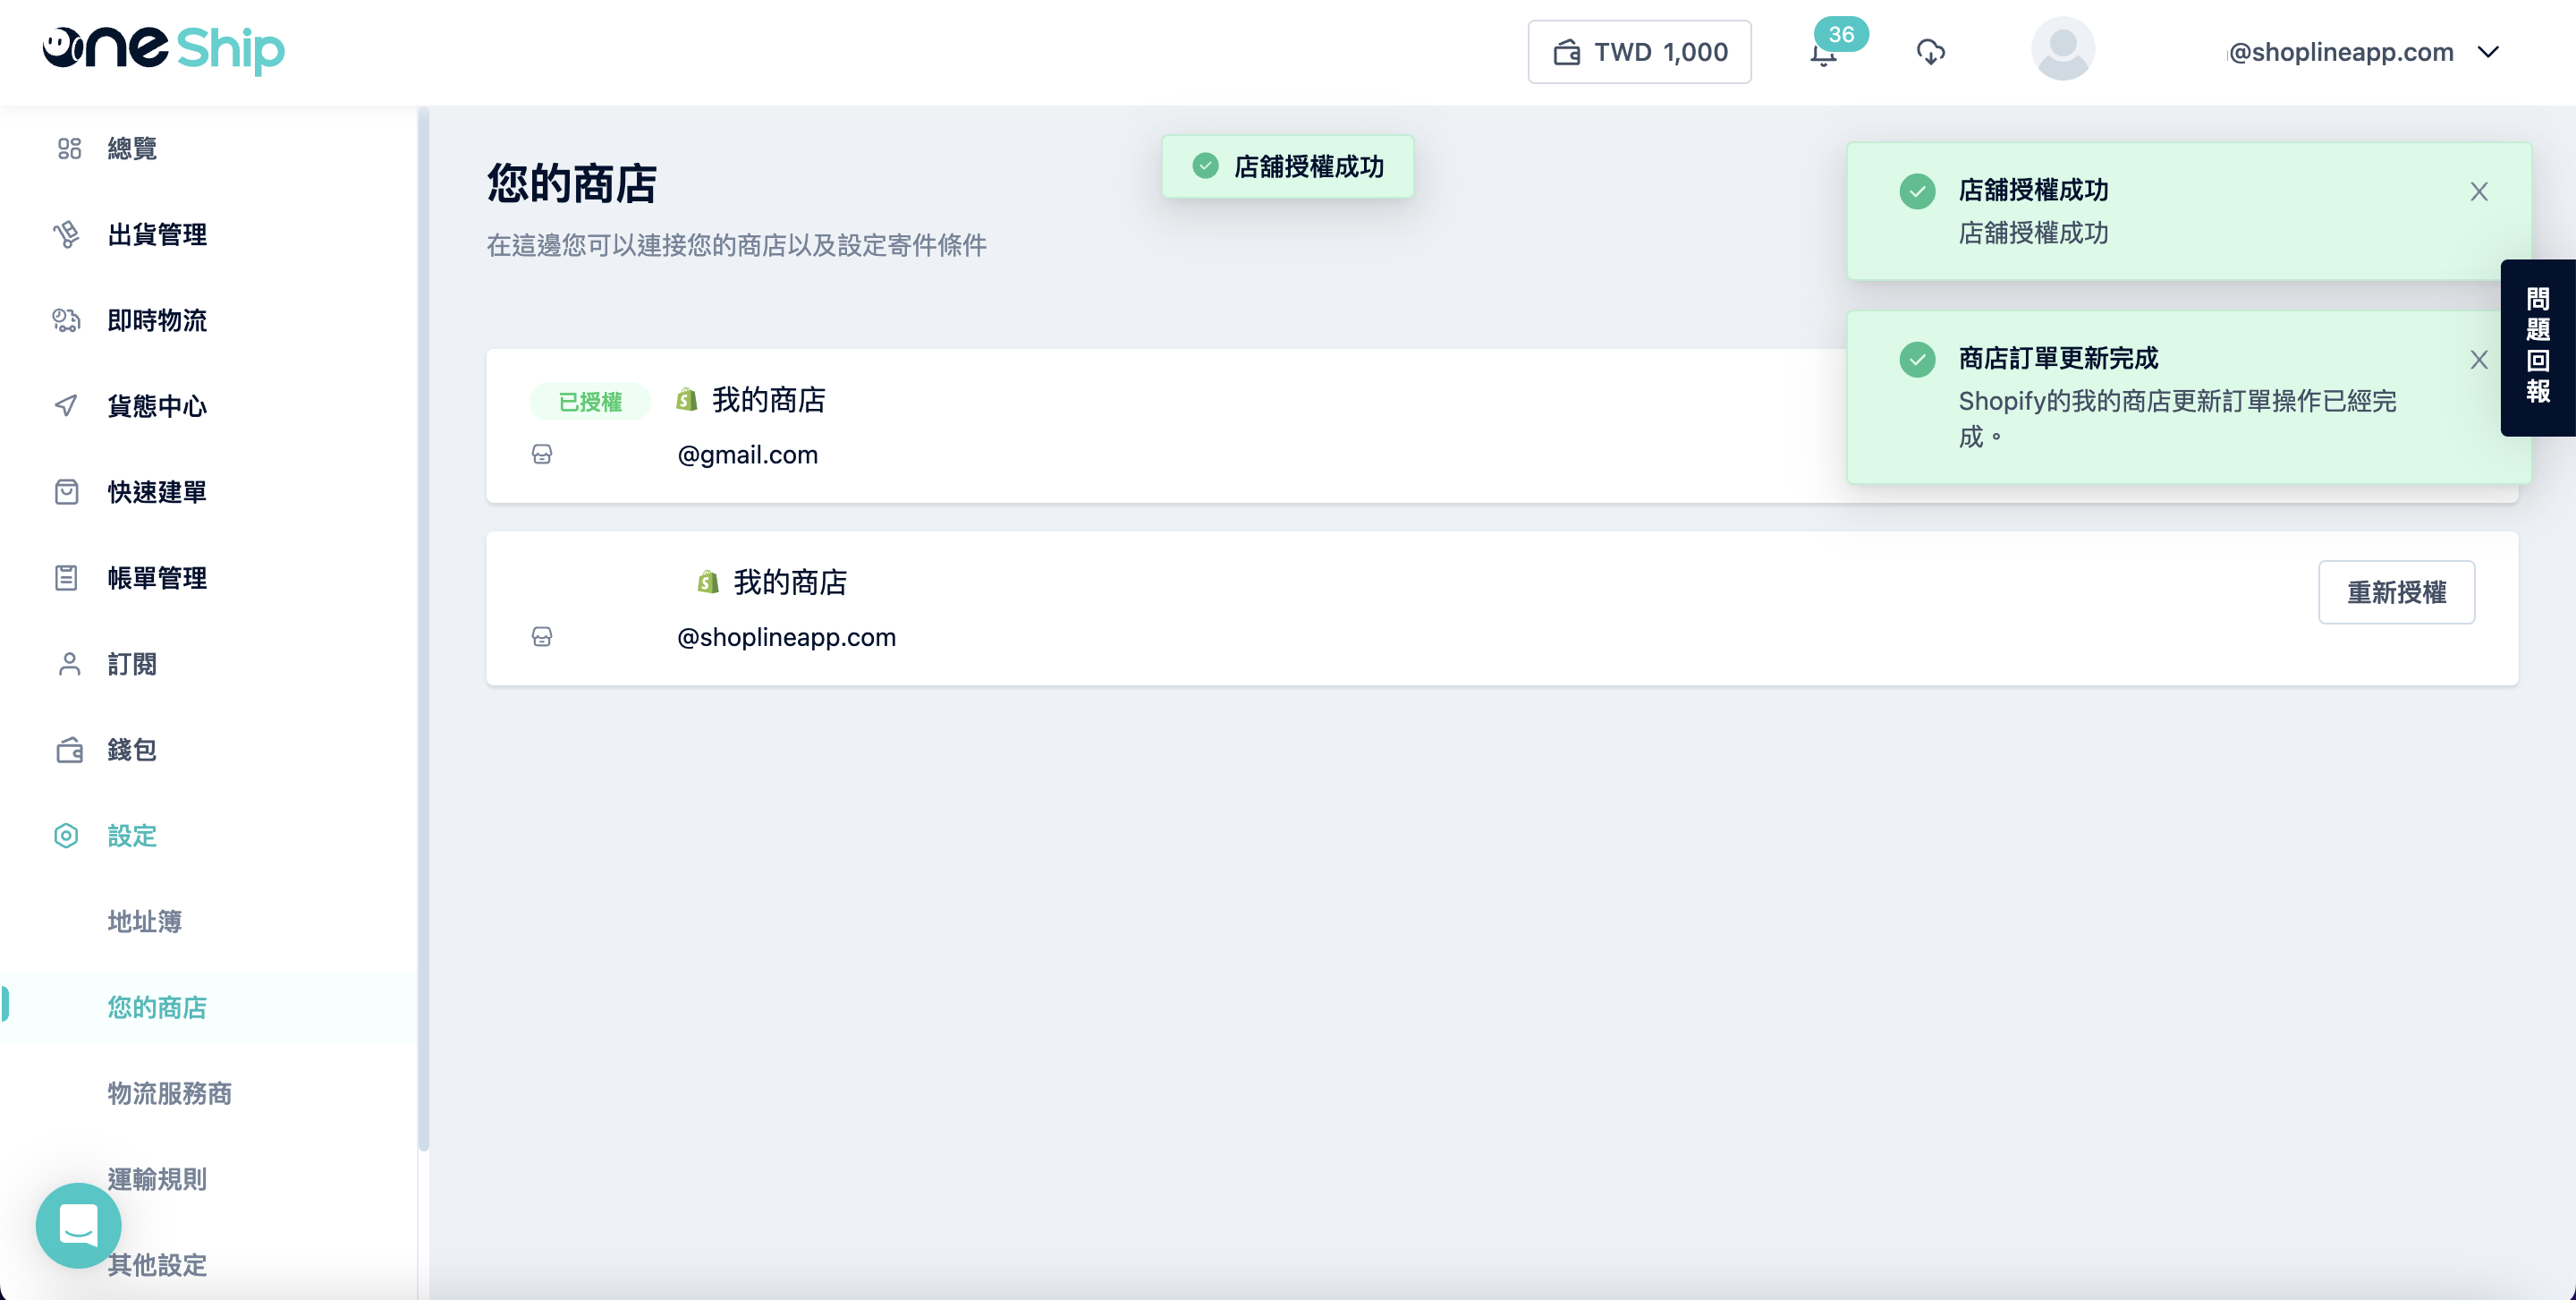Click the TWD 1,000 balance button

coord(1639,52)
